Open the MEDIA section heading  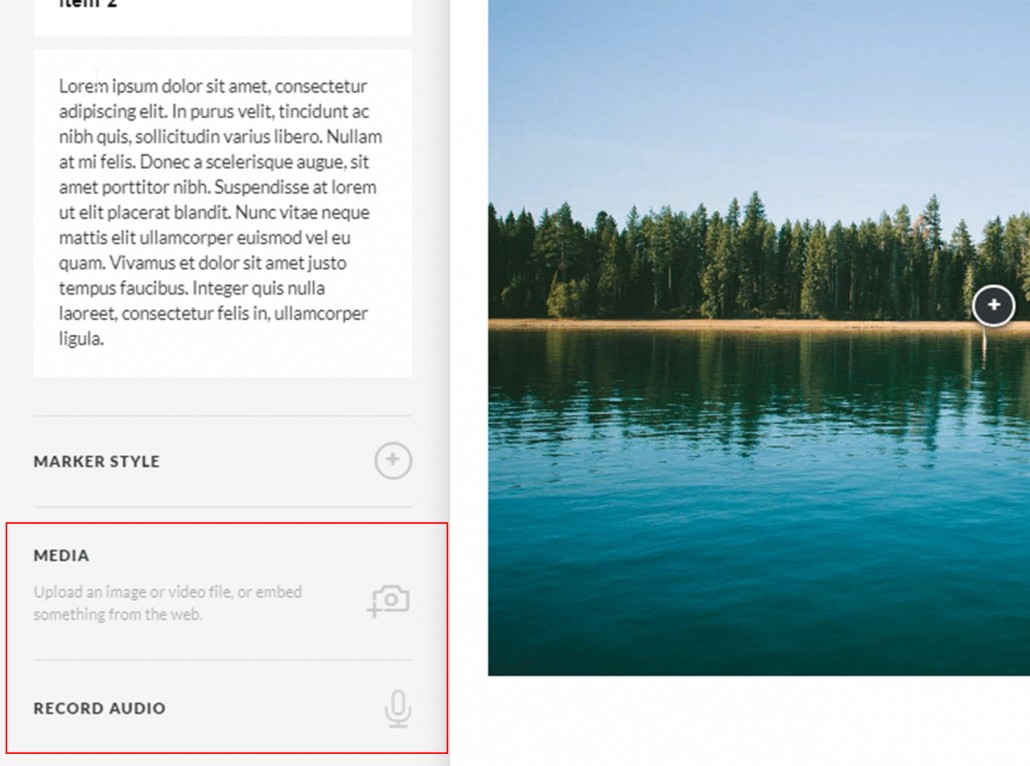[61, 555]
